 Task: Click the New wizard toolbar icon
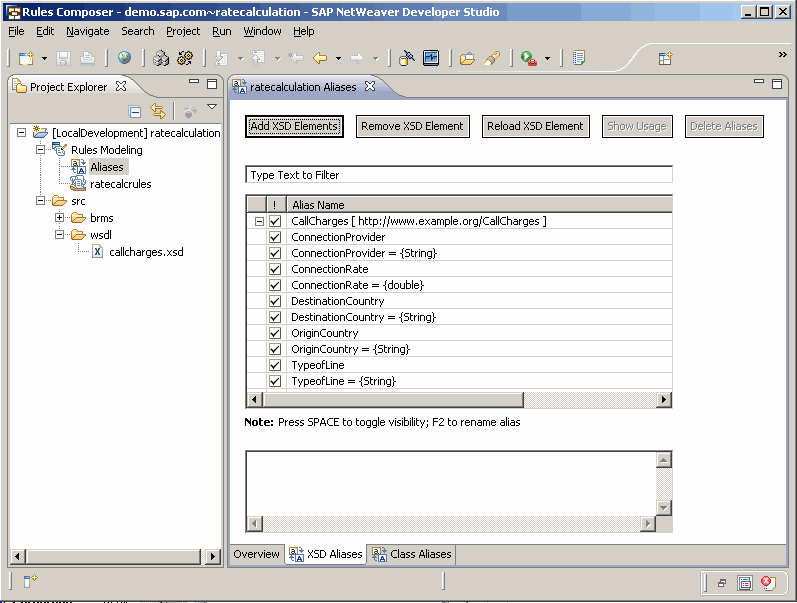pos(26,58)
